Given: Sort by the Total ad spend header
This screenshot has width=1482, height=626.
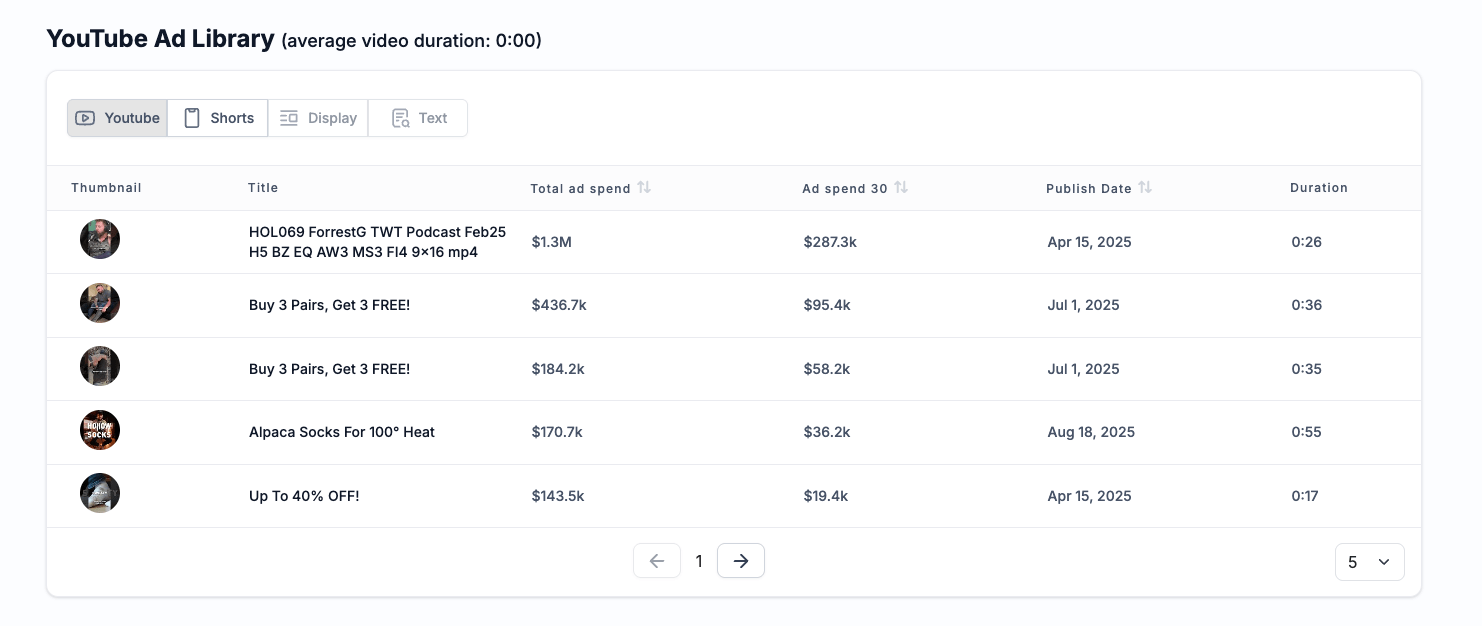Looking at the screenshot, I should pyautogui.click(x=580, y=188).
